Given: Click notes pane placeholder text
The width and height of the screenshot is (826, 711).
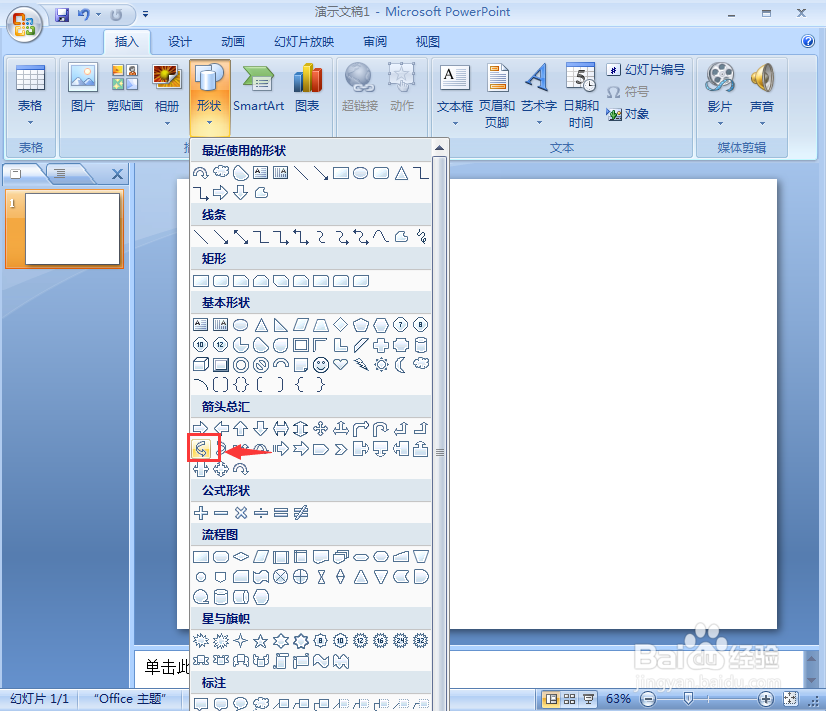Looking at the screenshot, I should pyautogui.click(x=167, y=667).
